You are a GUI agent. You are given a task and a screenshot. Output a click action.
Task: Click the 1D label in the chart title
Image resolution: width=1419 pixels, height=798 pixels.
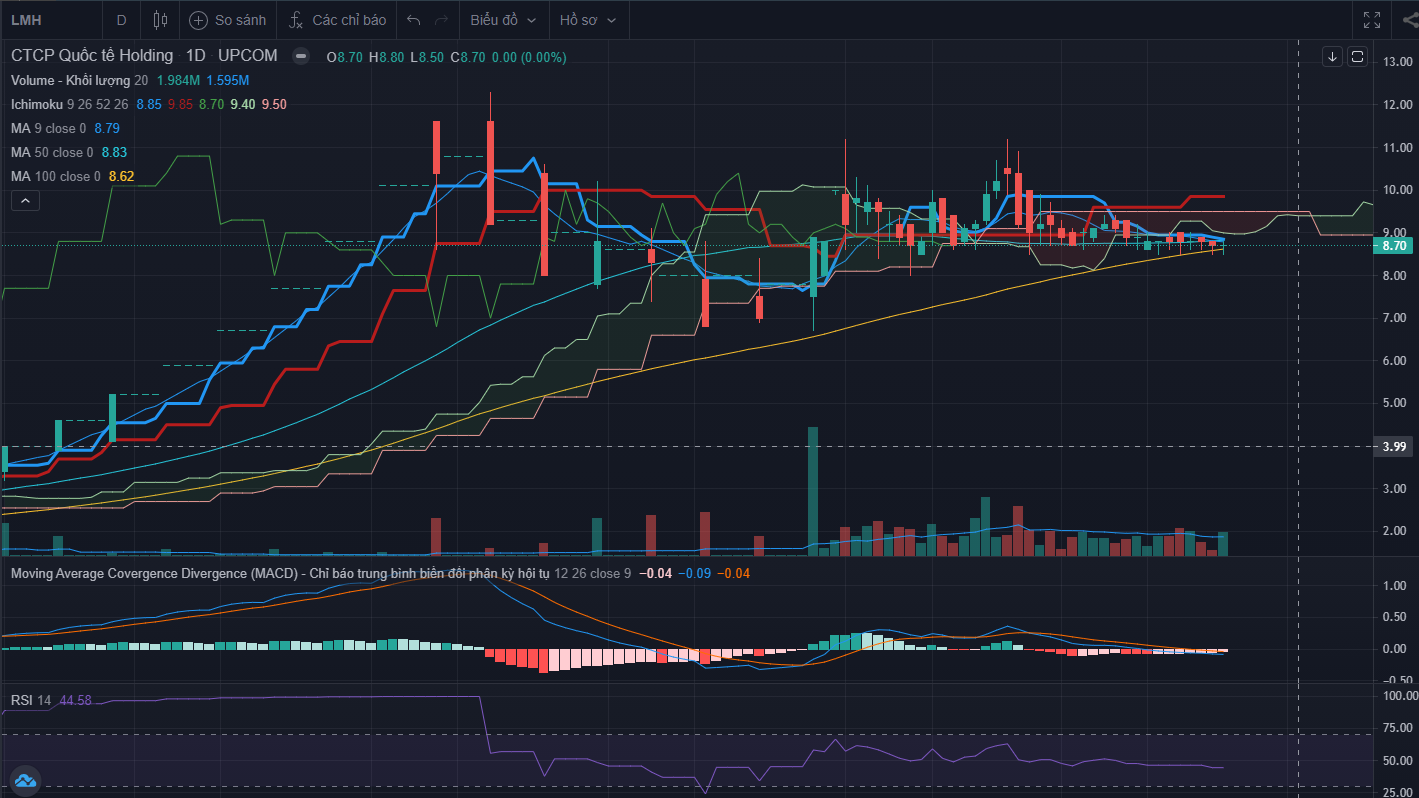click(196, 56)
